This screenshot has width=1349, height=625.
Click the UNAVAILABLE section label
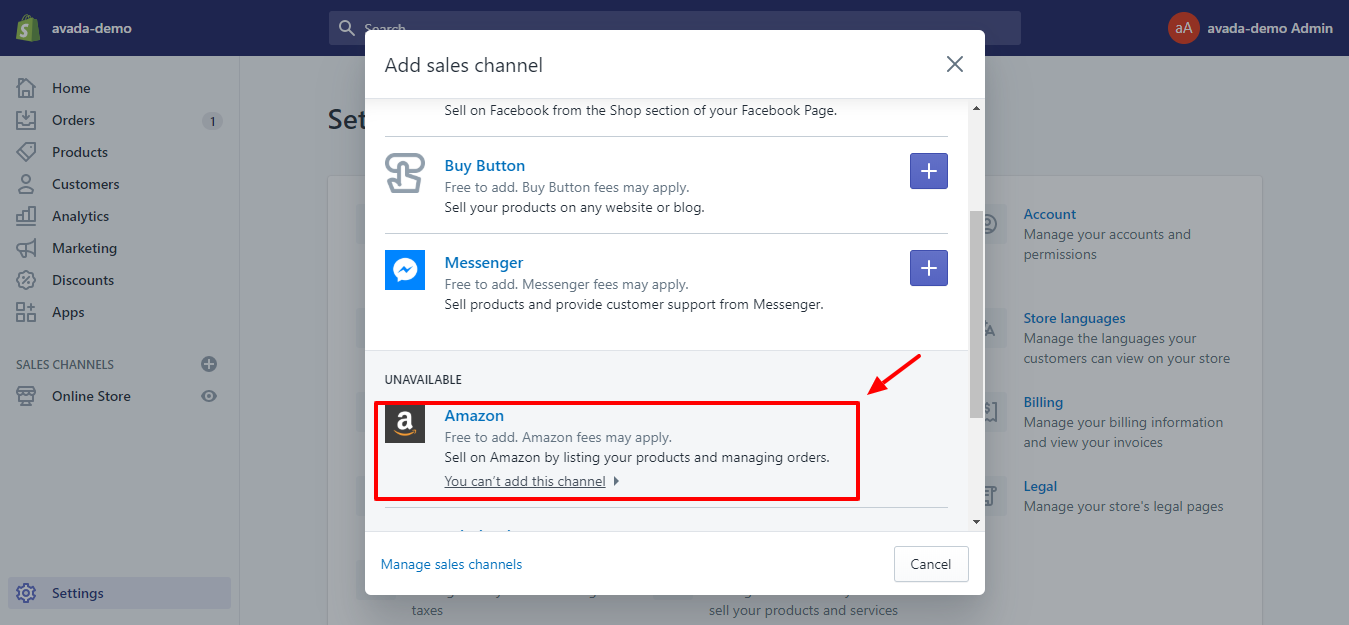(423, 380)
